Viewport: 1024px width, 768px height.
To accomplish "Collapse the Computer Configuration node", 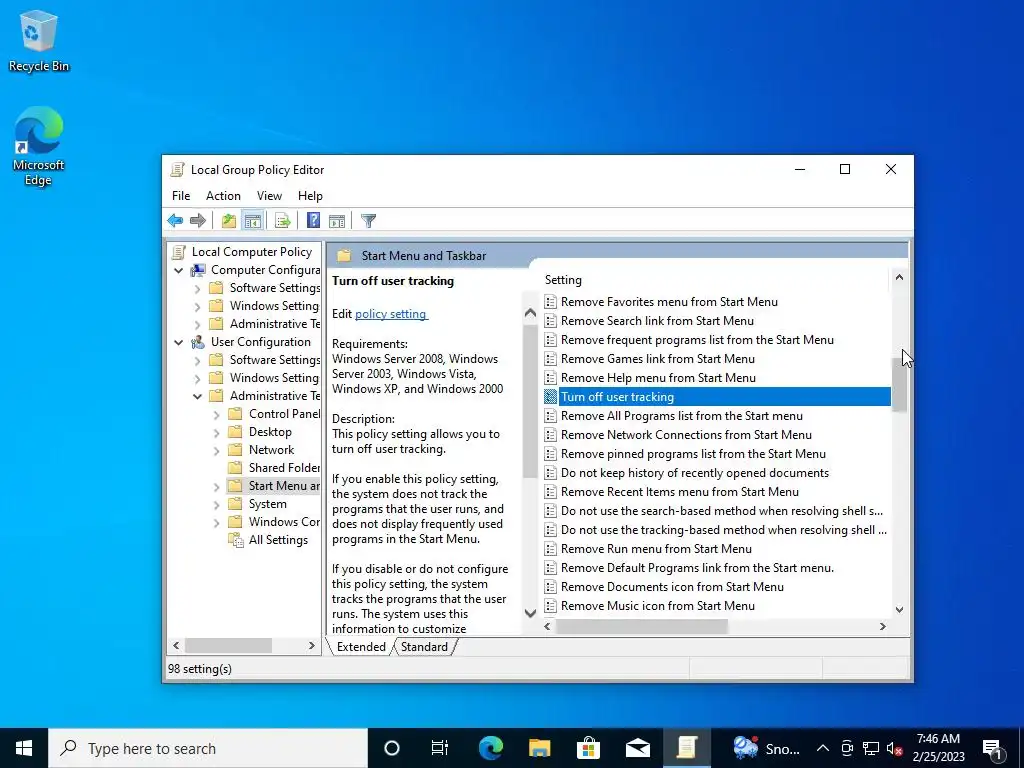I will 178,270.
